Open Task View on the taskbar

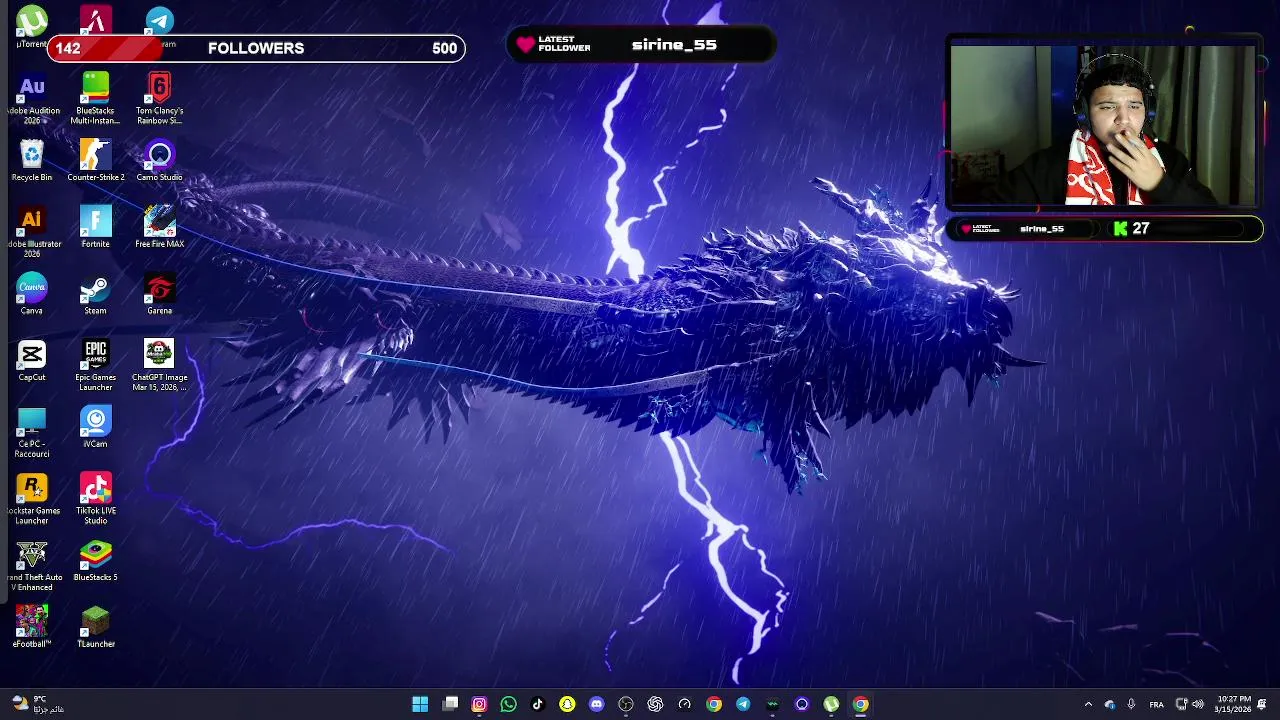point(450,704)
